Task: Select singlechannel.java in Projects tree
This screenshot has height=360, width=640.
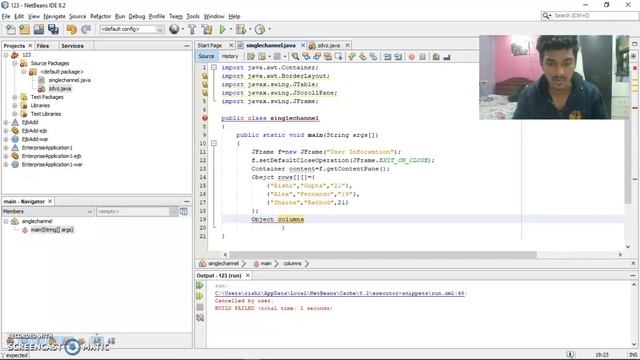Action: [x=69, y=80]
